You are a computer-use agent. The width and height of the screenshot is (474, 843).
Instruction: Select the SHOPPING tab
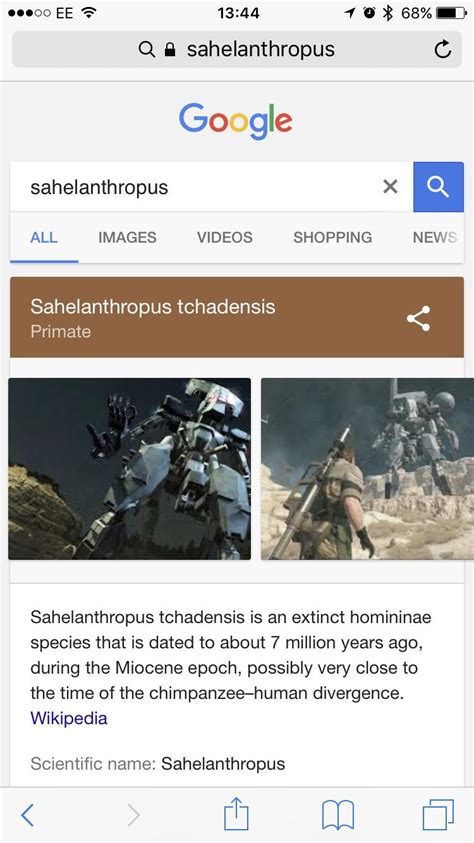[x=333, y=237]
